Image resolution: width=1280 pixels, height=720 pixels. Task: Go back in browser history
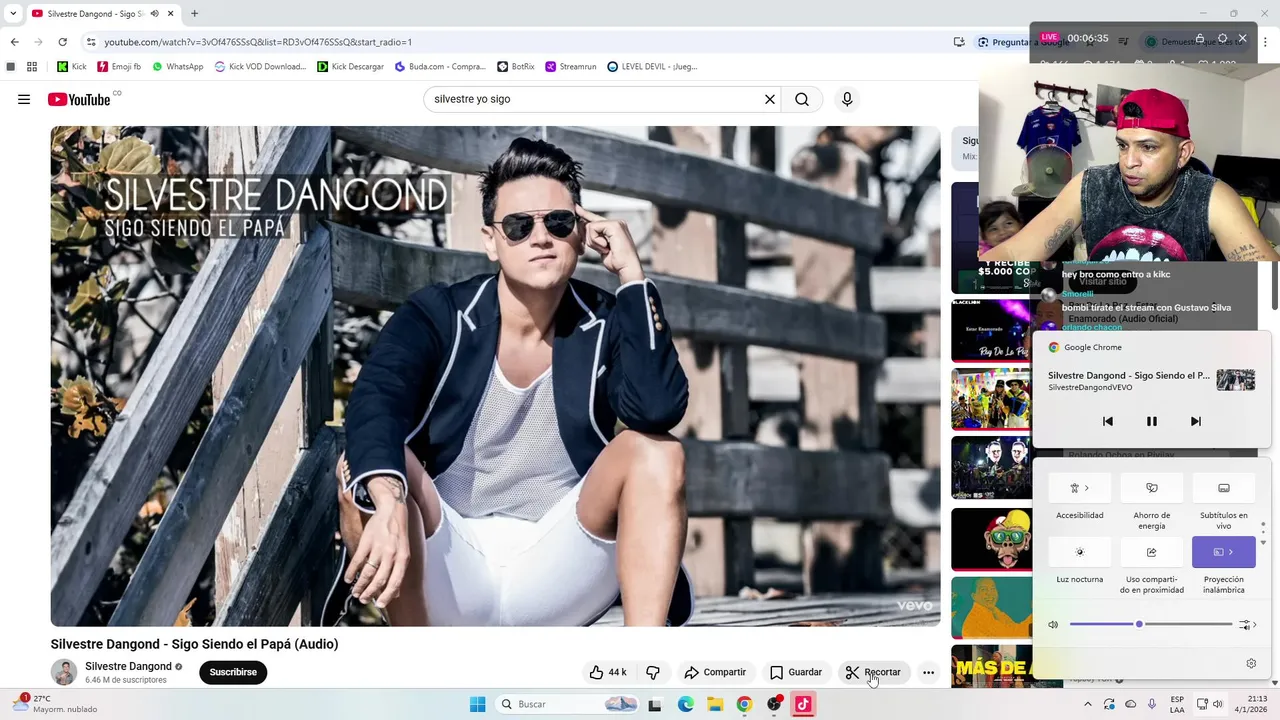[x=14, y=42]
